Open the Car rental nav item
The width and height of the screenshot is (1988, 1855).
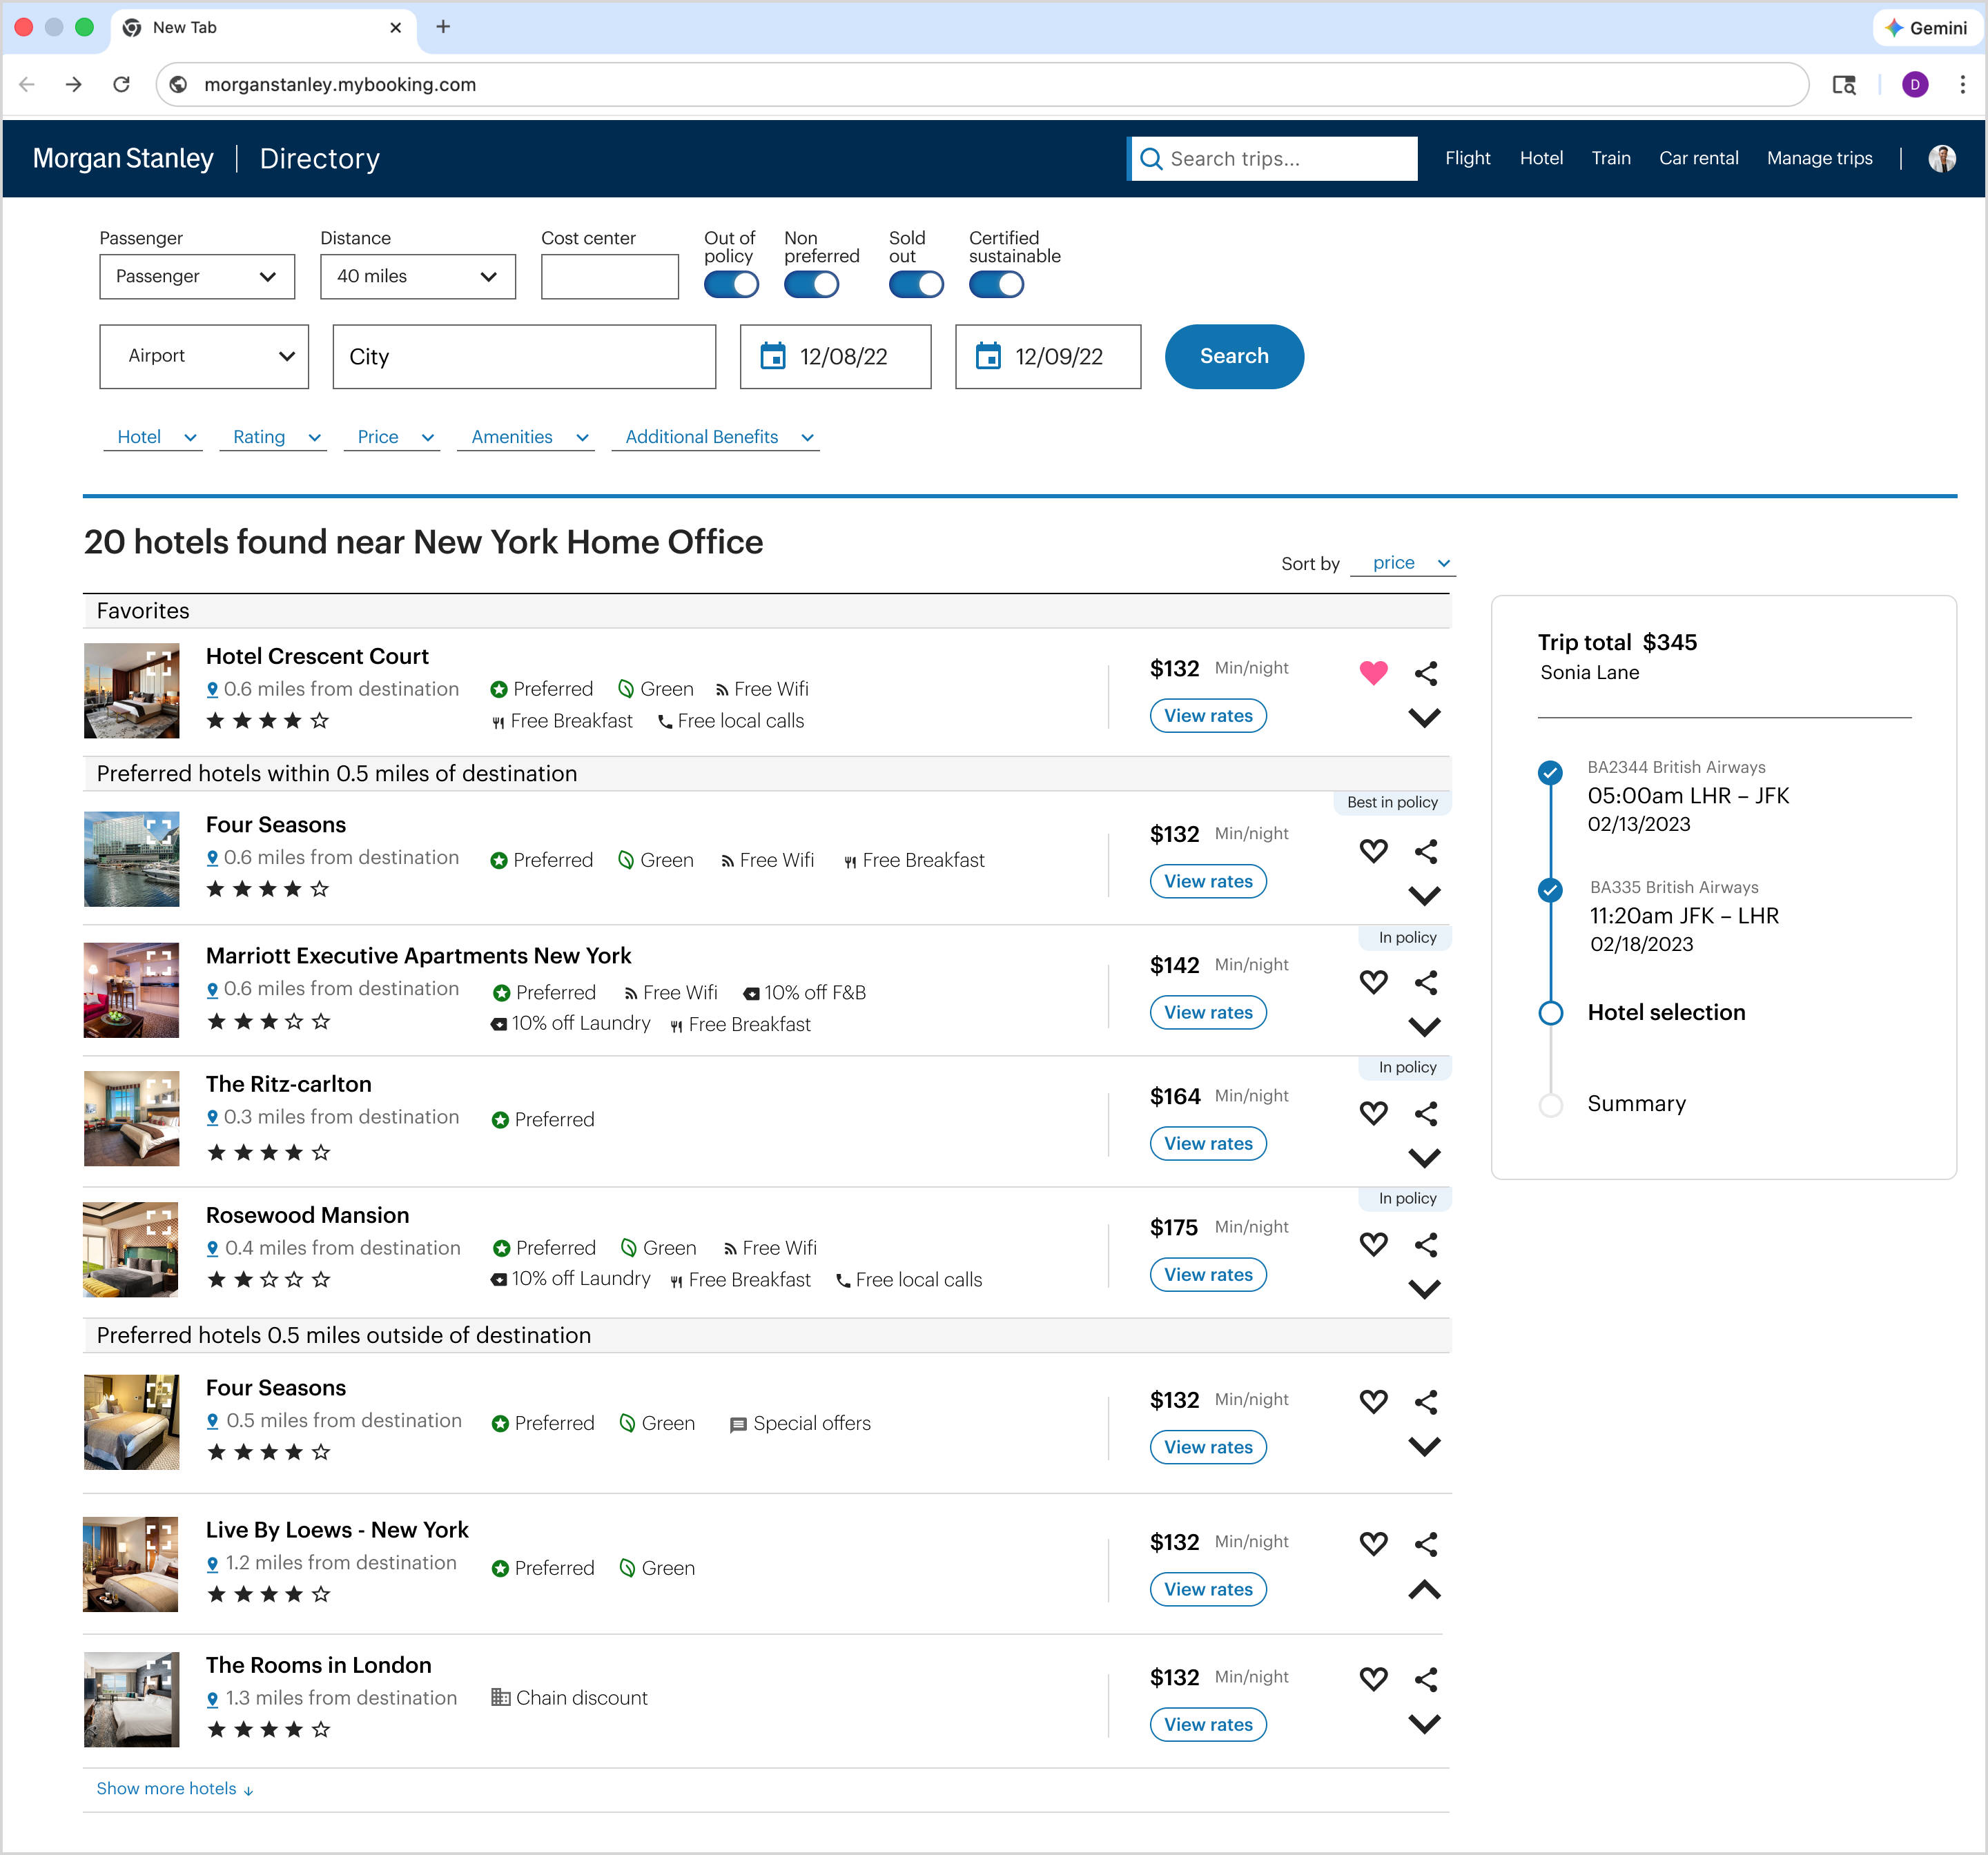(1698, 158)
